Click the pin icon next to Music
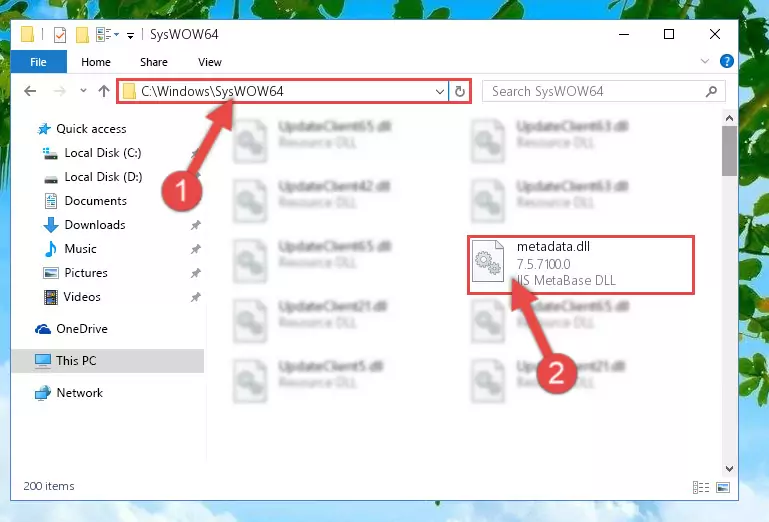The width and height of the screenshot is (769, 522). 196,249
